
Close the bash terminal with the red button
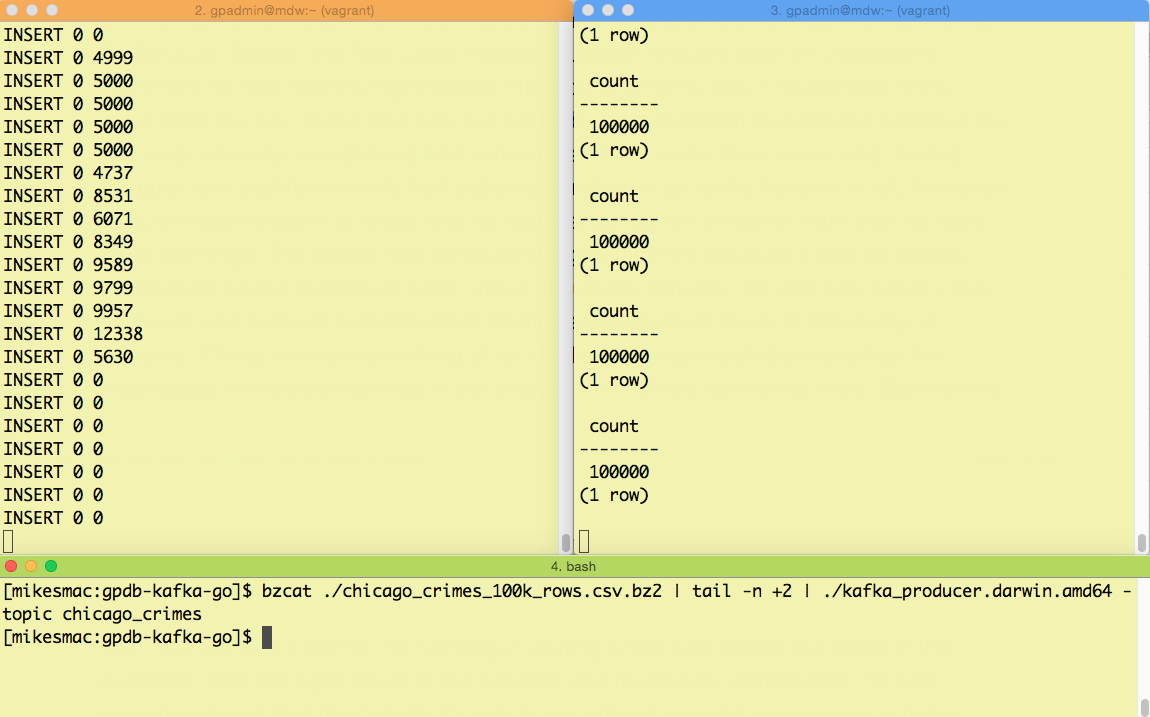coord(11,566)
